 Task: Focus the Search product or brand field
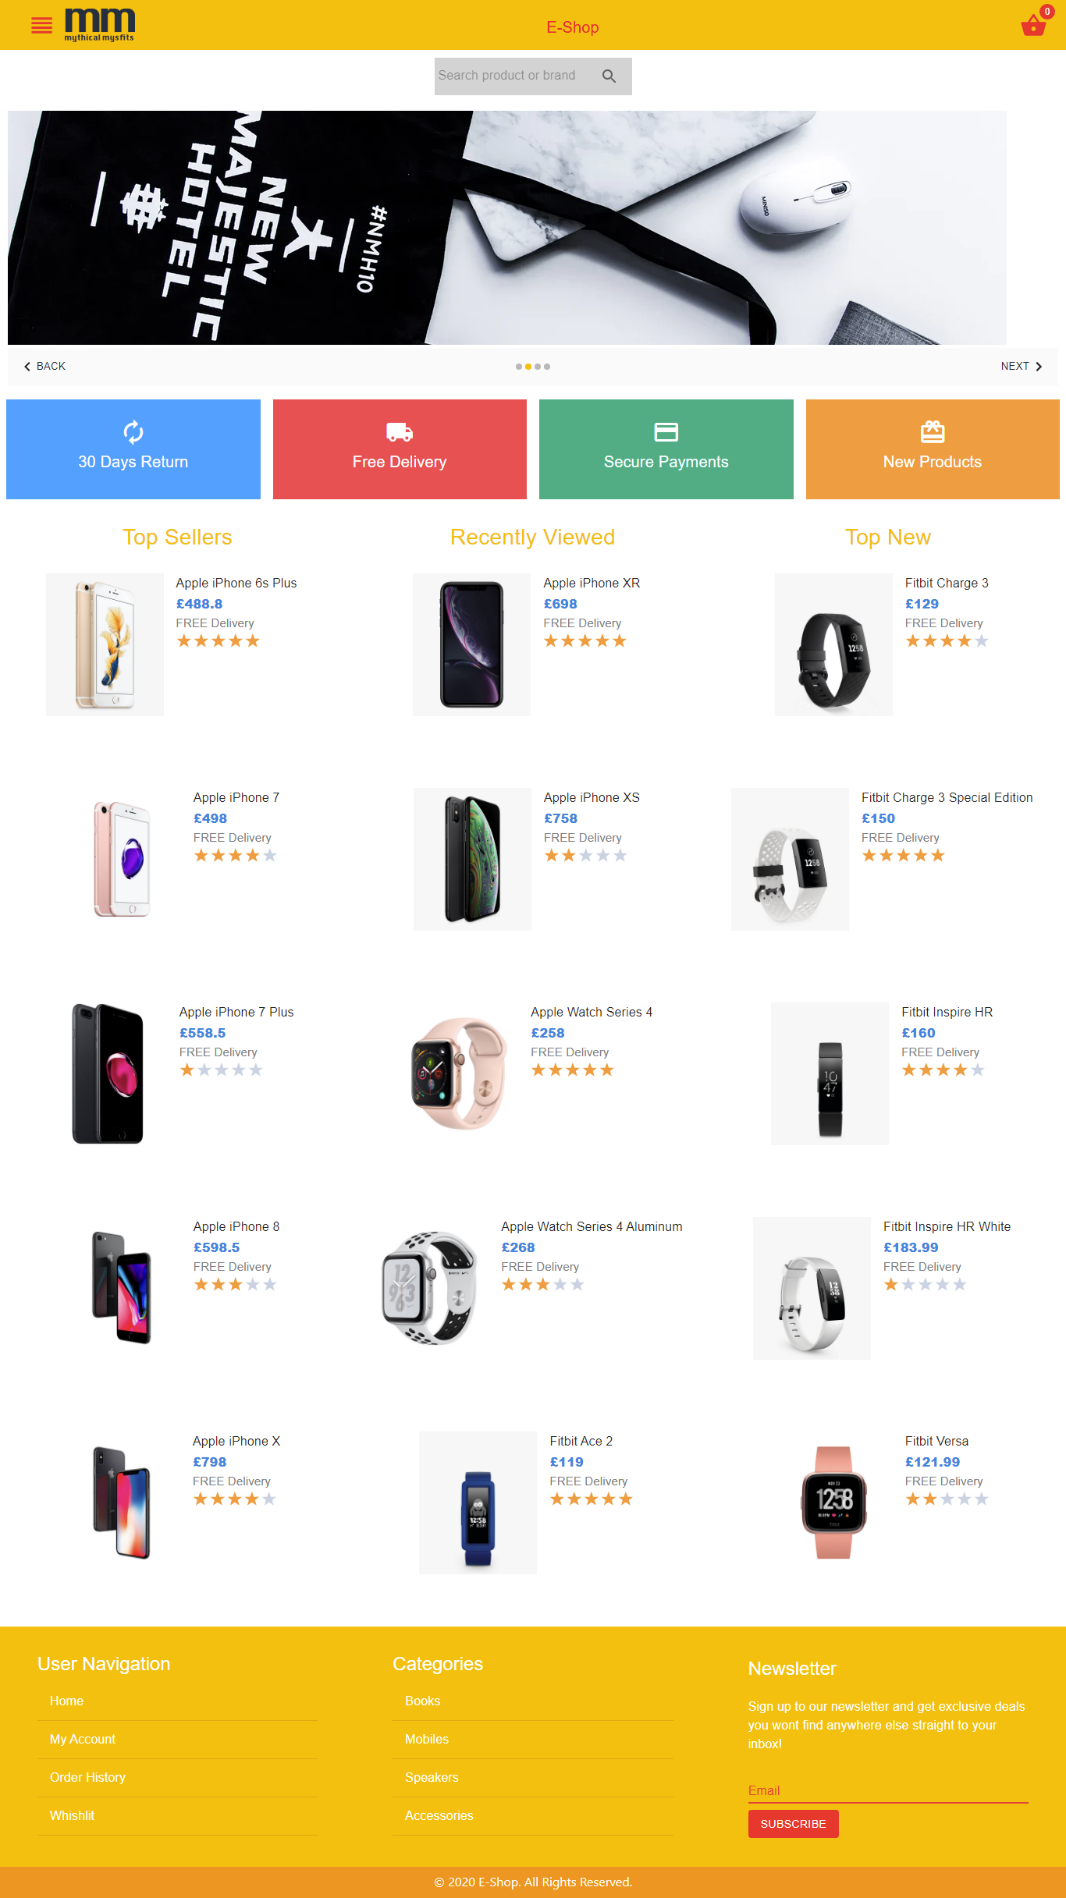tap(515, 76)
